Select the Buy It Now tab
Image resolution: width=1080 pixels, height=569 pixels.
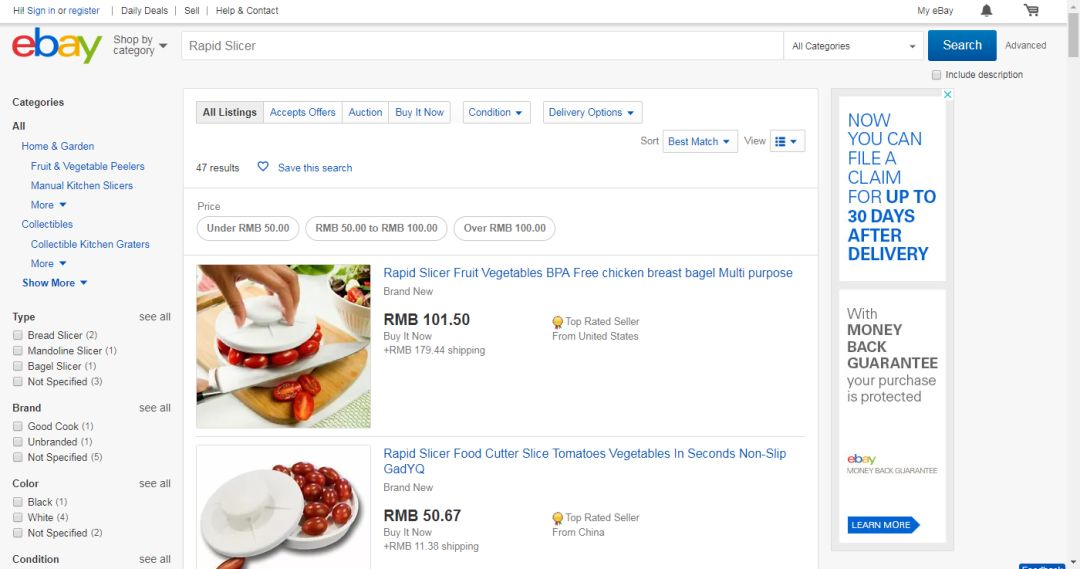419,113
